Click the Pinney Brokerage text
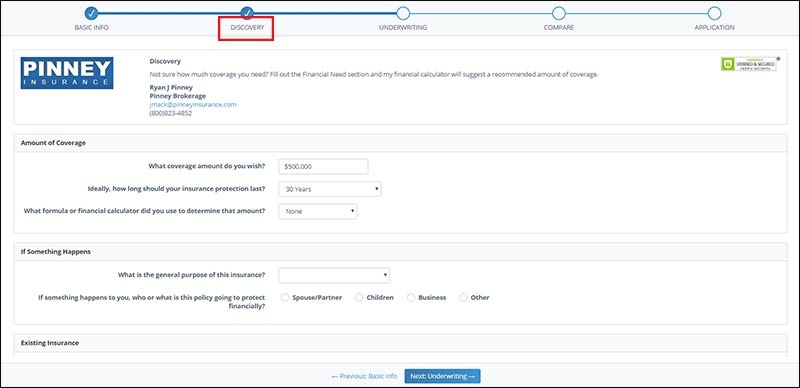The height and width of the screenshot is (388, 800). (178, 96)
